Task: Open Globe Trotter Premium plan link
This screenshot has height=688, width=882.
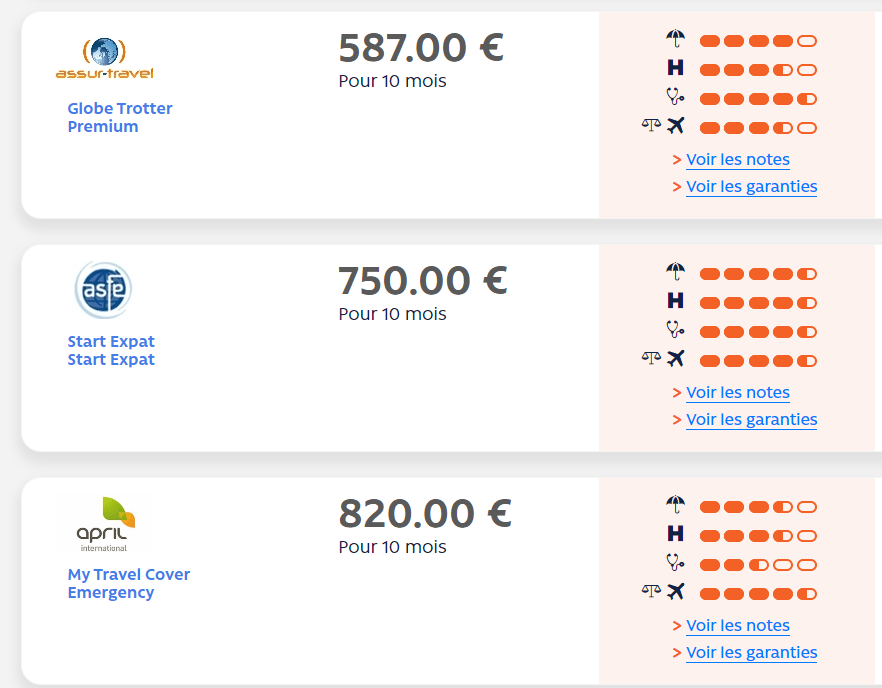Action: click(120, 117)
